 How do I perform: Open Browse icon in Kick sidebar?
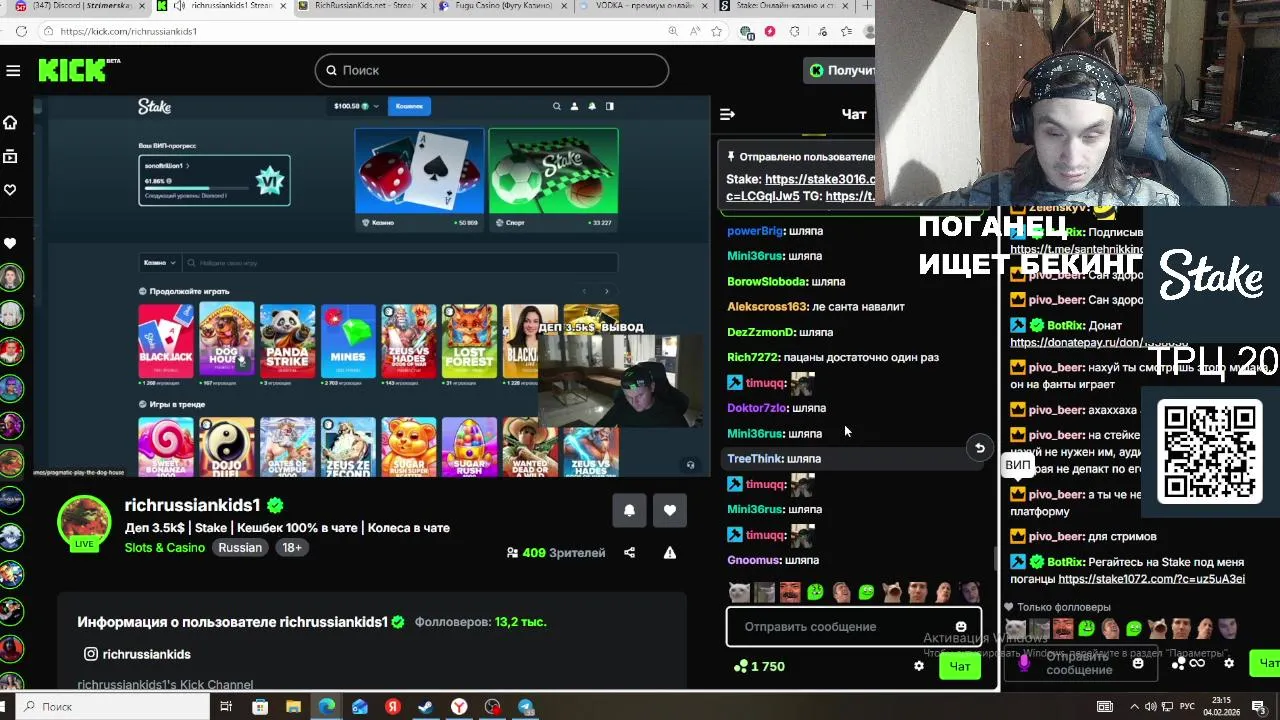10,156
